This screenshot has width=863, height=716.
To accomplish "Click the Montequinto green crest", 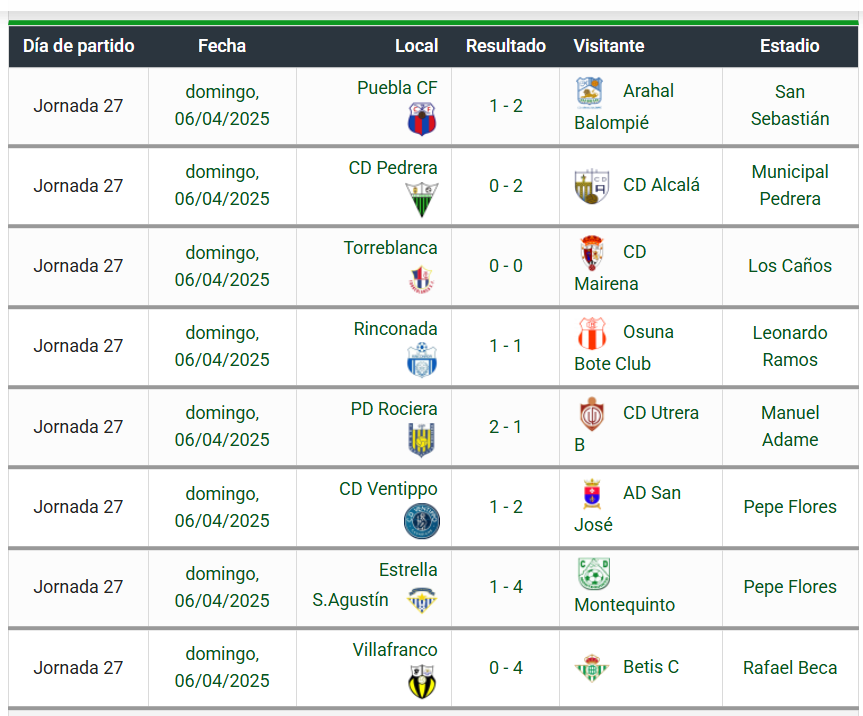I will [594, 573].
